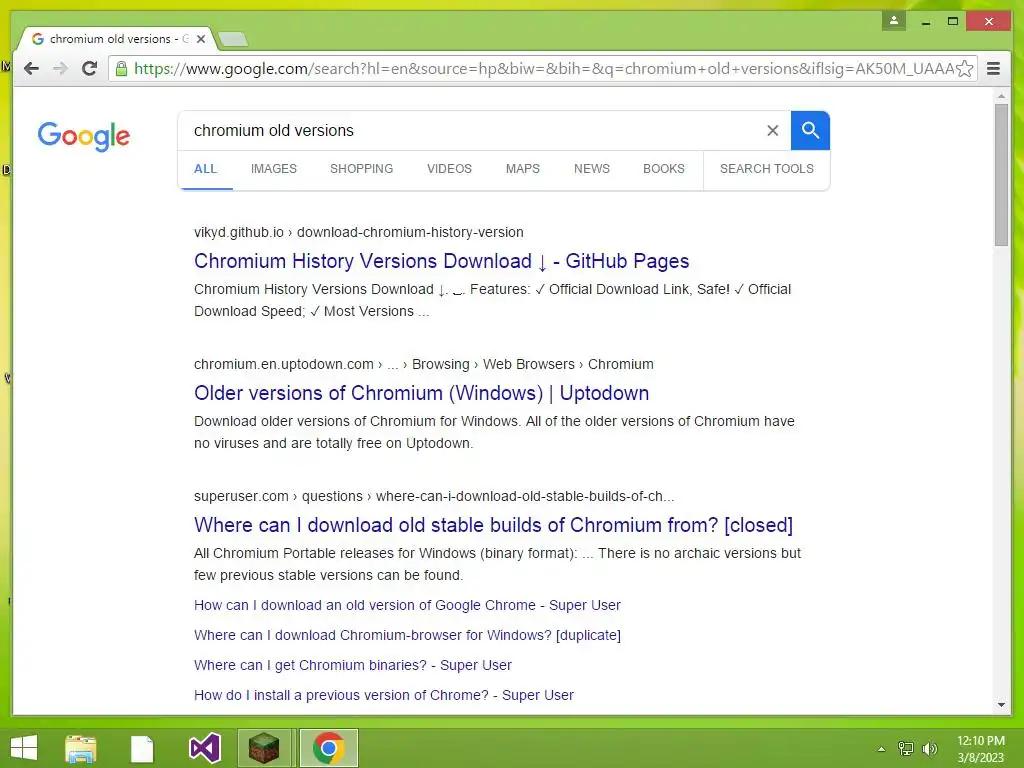Image resolution: width=1024 pixels, height=768 pixels.
Task: Maximize the Chrome window
Action: [953, 22]
